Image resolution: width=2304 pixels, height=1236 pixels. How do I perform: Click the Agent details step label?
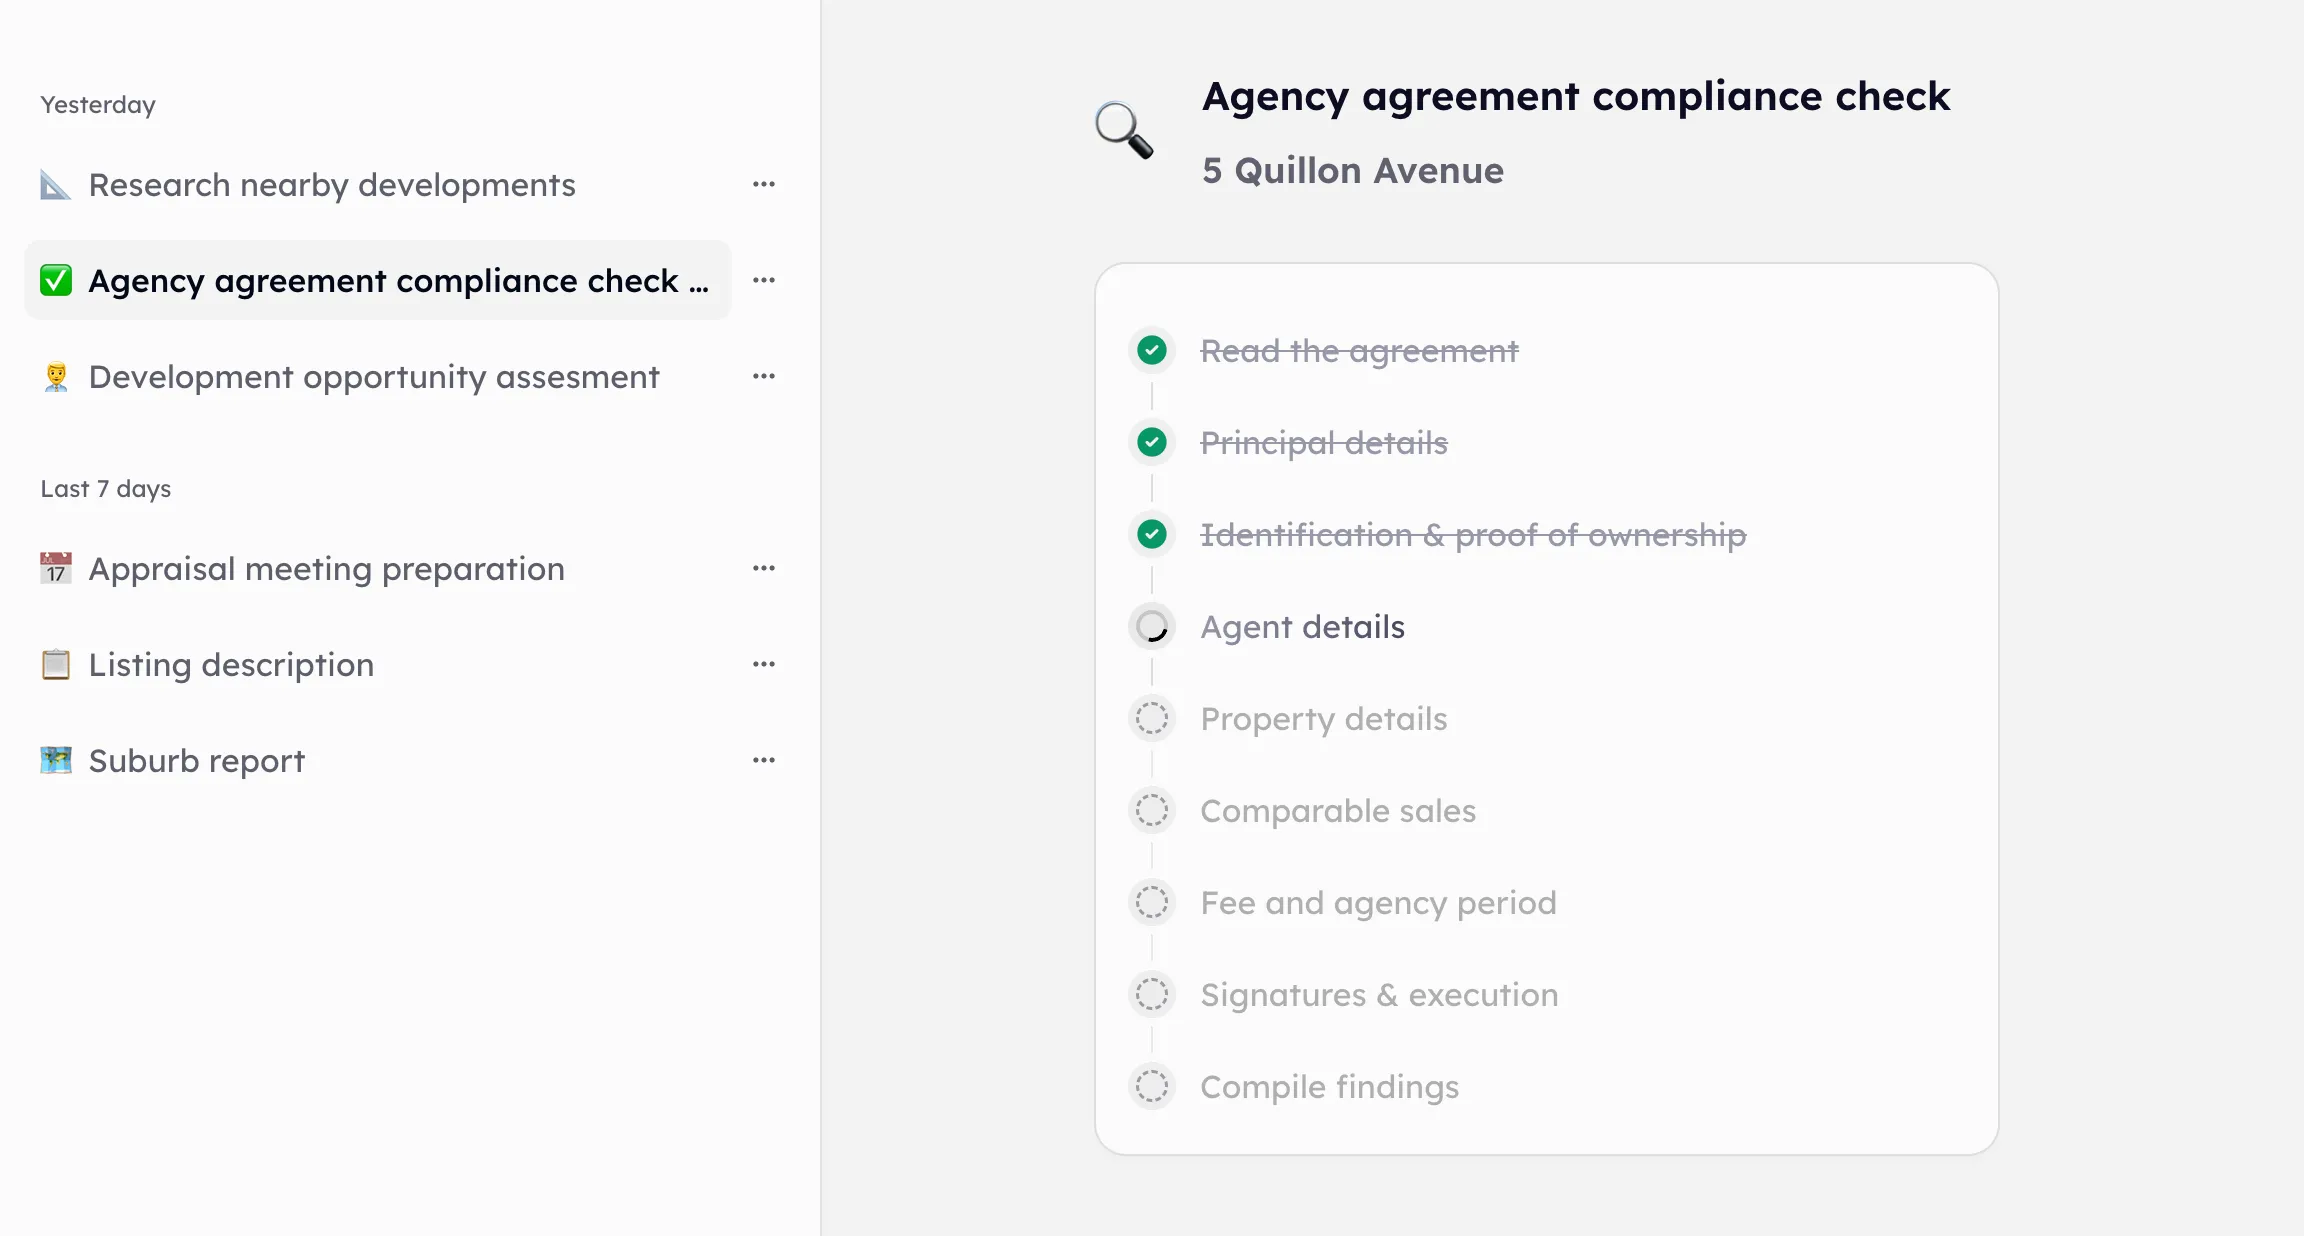click(1303, 626)
